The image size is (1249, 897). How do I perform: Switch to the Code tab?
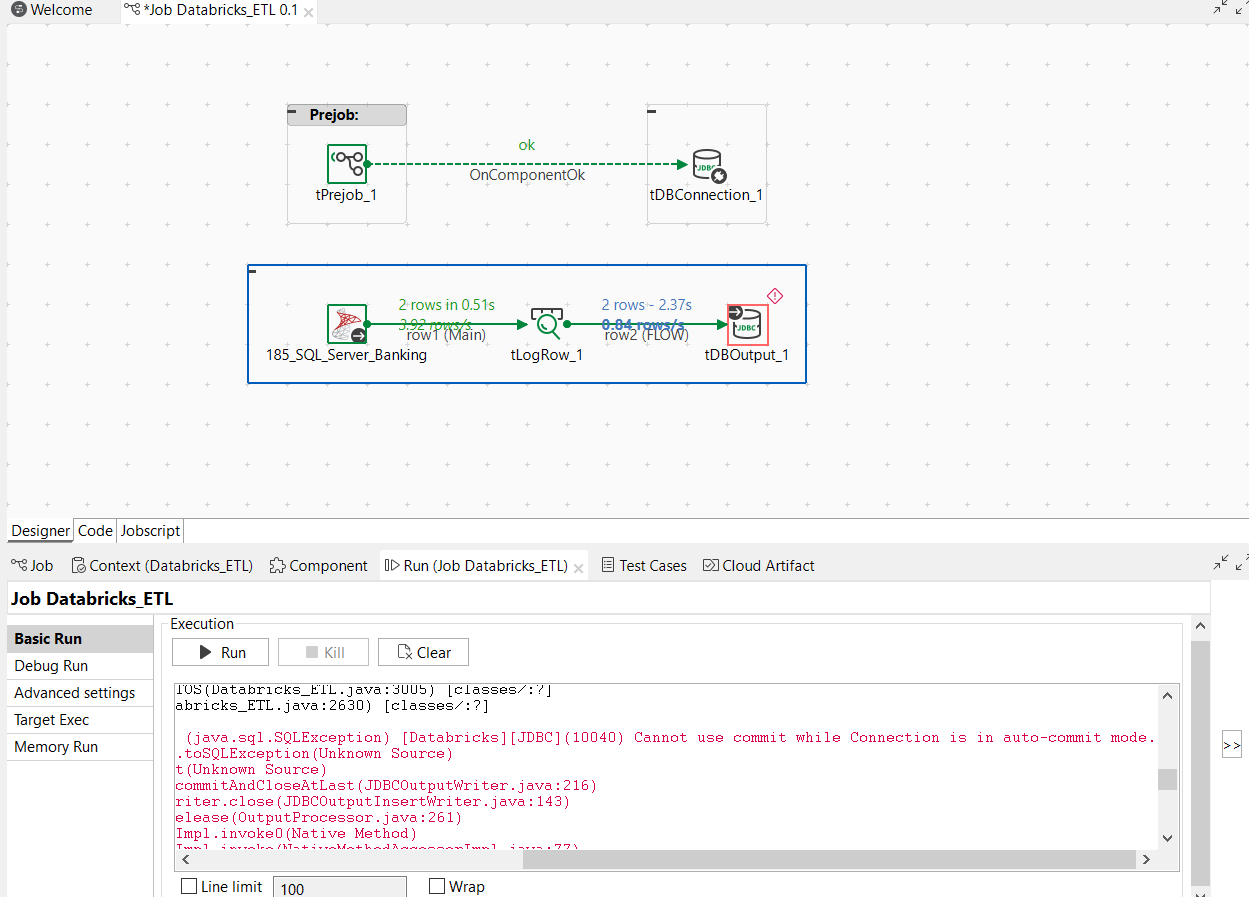[x=95, y=531]
